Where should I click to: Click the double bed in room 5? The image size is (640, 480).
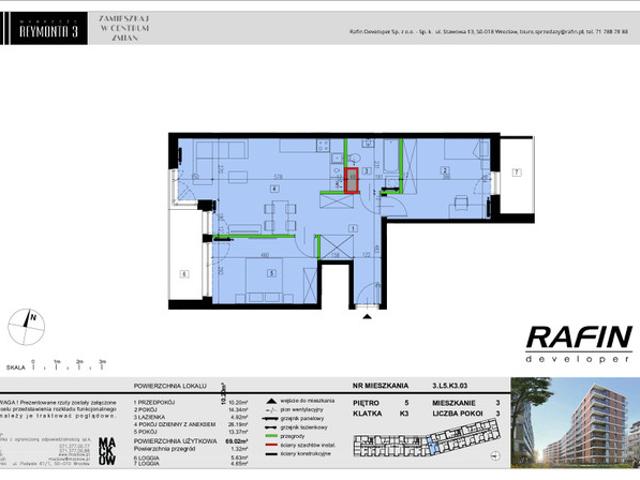click(264, 280)
